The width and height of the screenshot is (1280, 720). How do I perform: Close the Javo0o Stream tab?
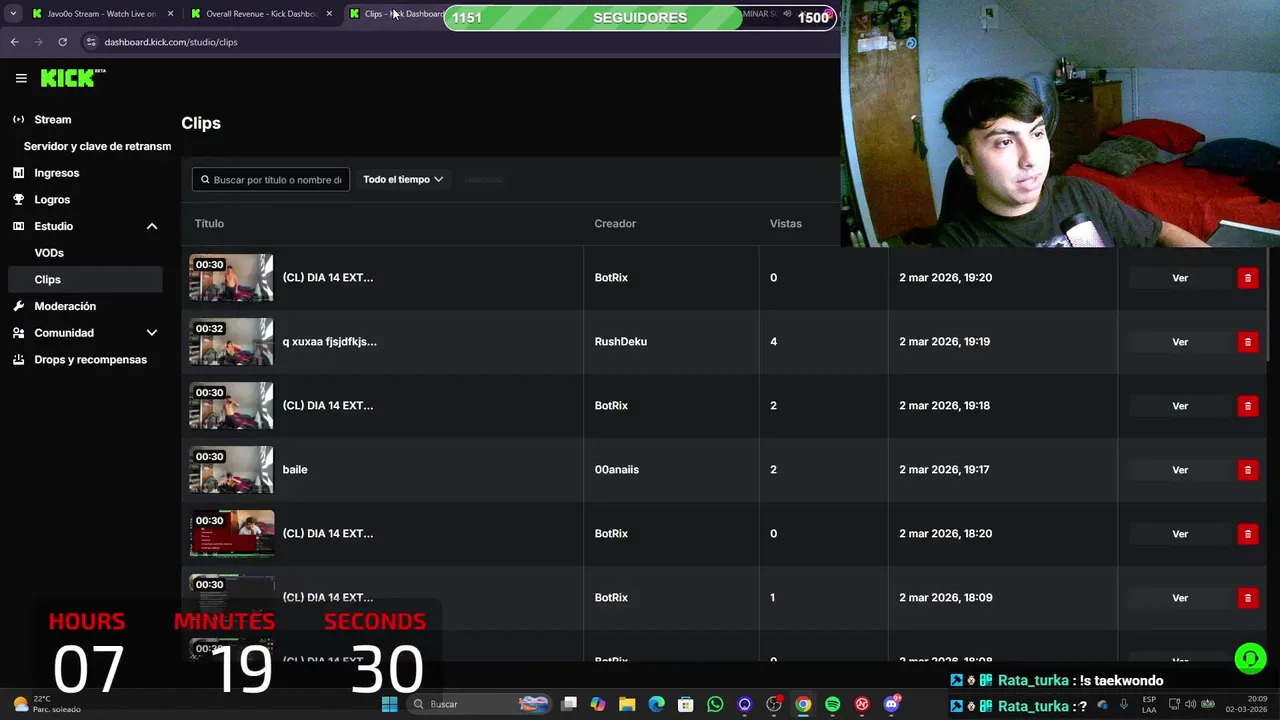click(170, 14)
